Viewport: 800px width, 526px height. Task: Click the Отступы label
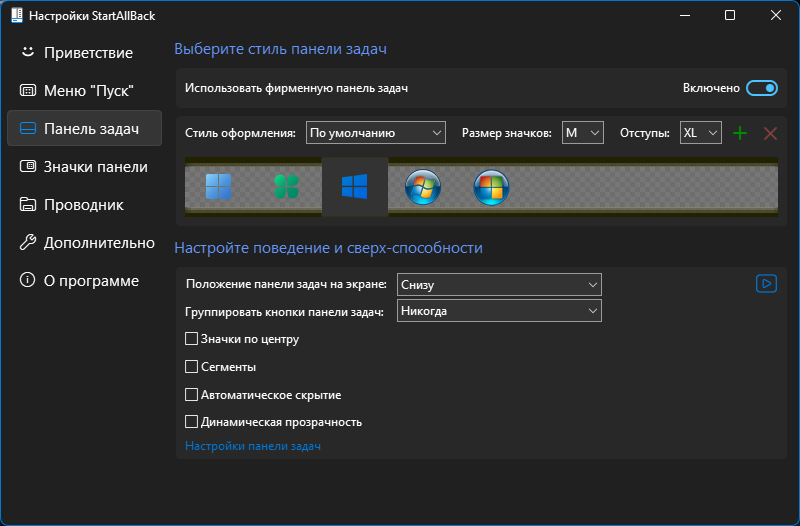click(644, 133)
